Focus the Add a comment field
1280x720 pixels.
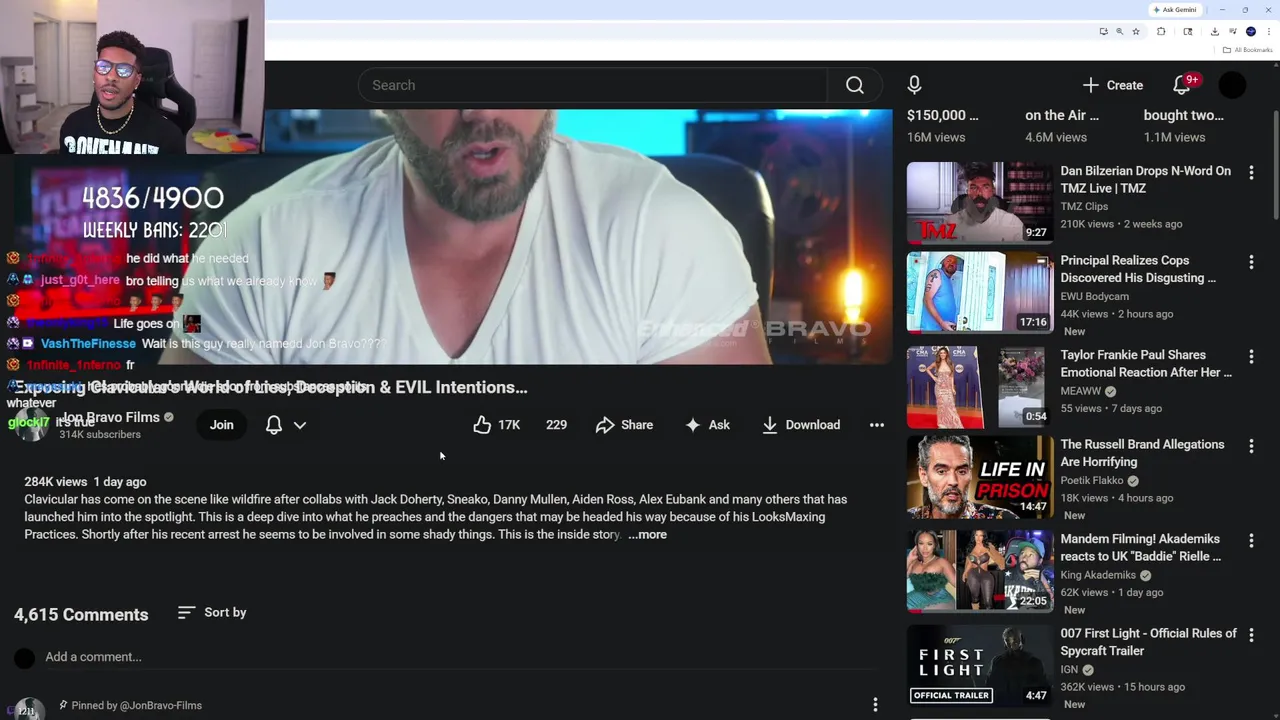click(460, 657)
